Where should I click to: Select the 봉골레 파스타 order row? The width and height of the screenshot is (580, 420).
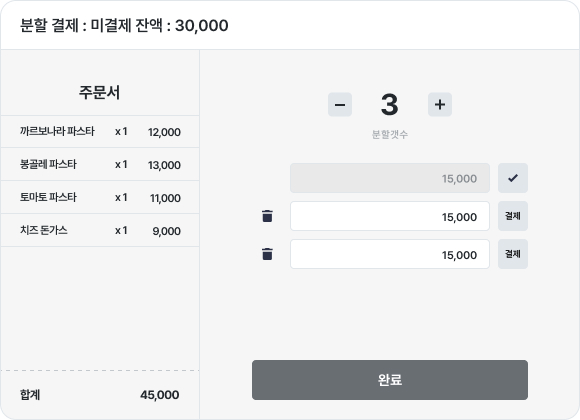[x=100, y=165]
